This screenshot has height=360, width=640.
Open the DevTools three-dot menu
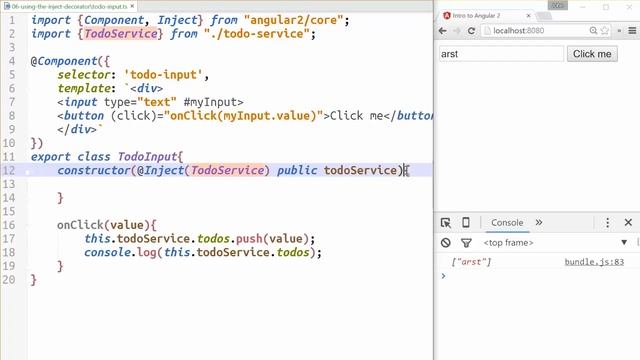[x=607, y=222]
